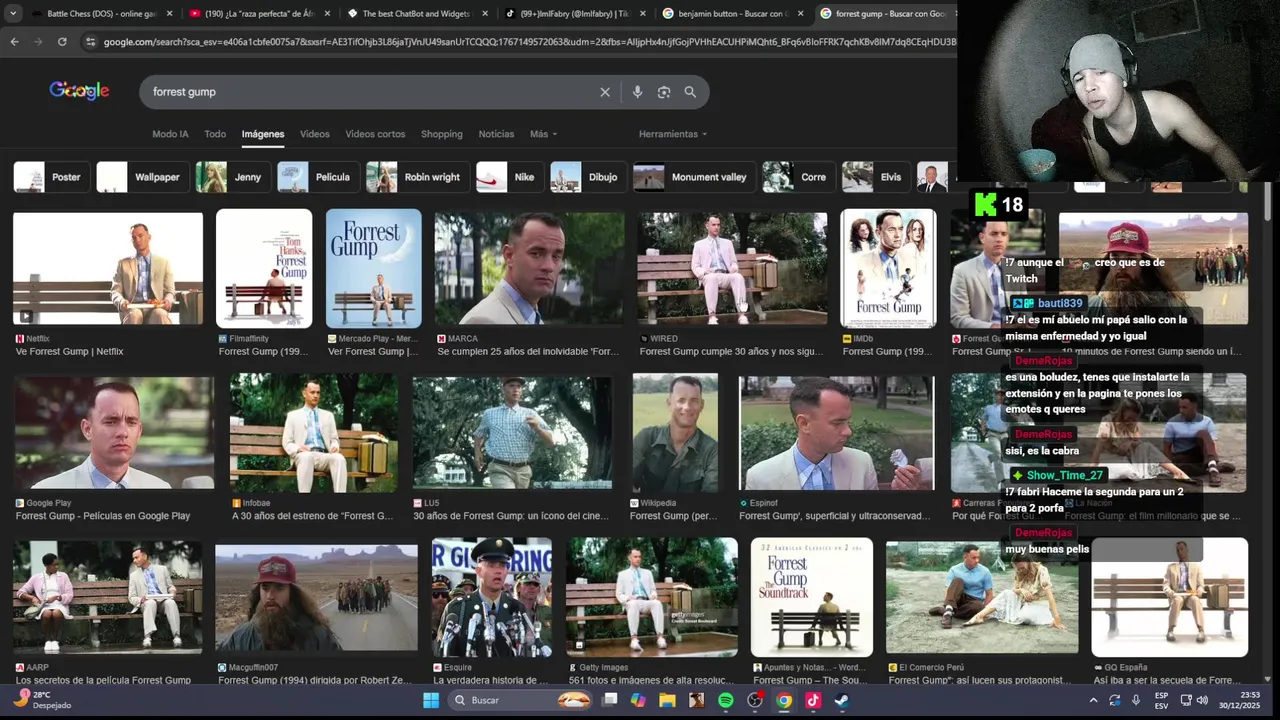Filter images by Nike chip
The height and width of the screenshot is (720, 1280).
508,177
